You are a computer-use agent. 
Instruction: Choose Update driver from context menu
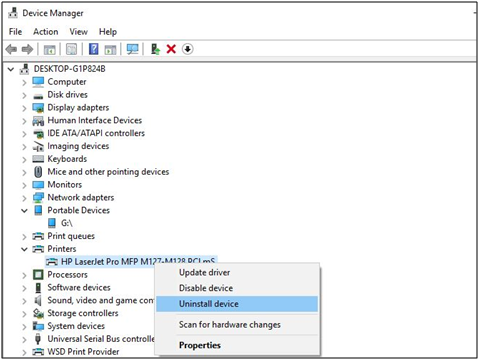(237, 273)
